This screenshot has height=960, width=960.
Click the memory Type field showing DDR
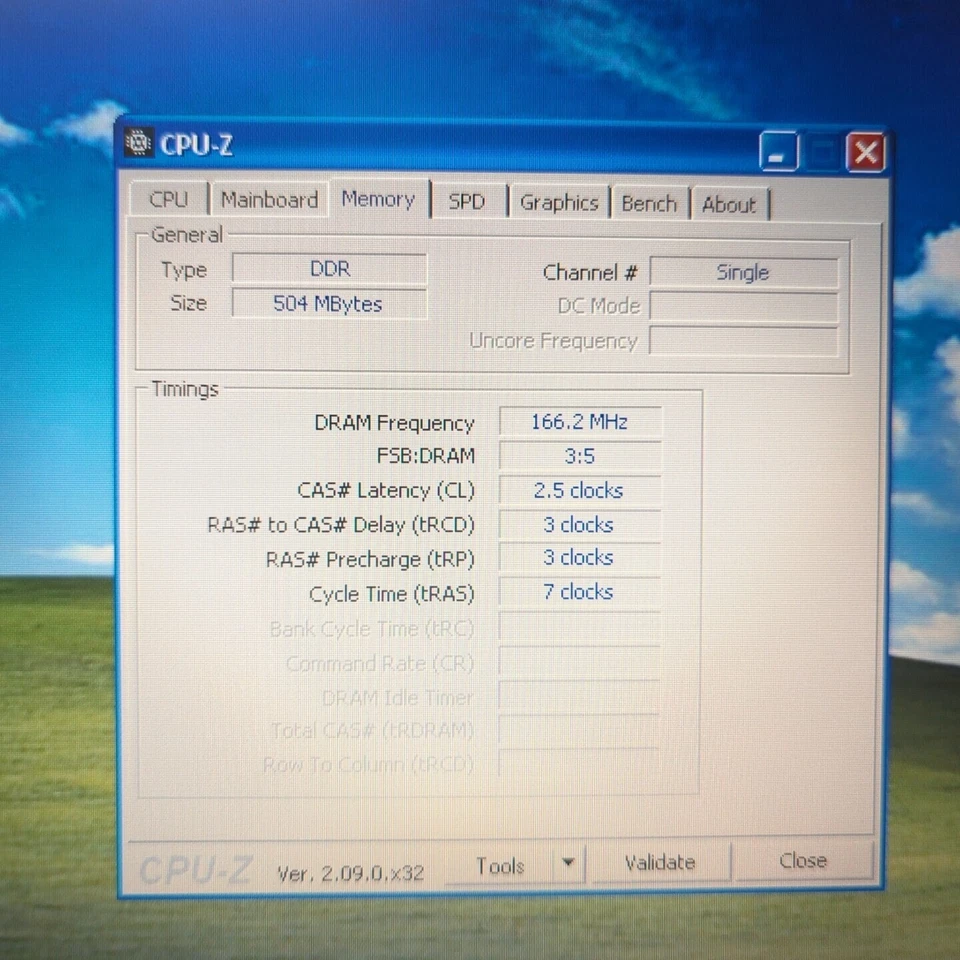[x=328, y=268]
